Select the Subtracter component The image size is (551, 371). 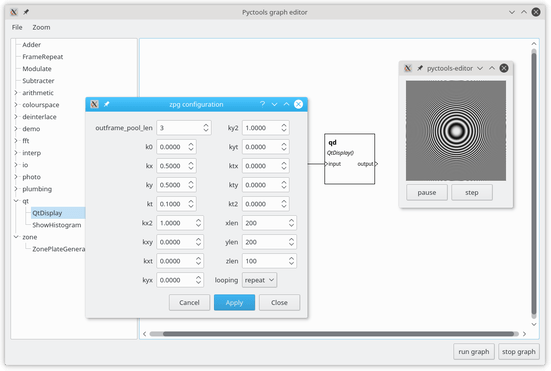[38, 81]
